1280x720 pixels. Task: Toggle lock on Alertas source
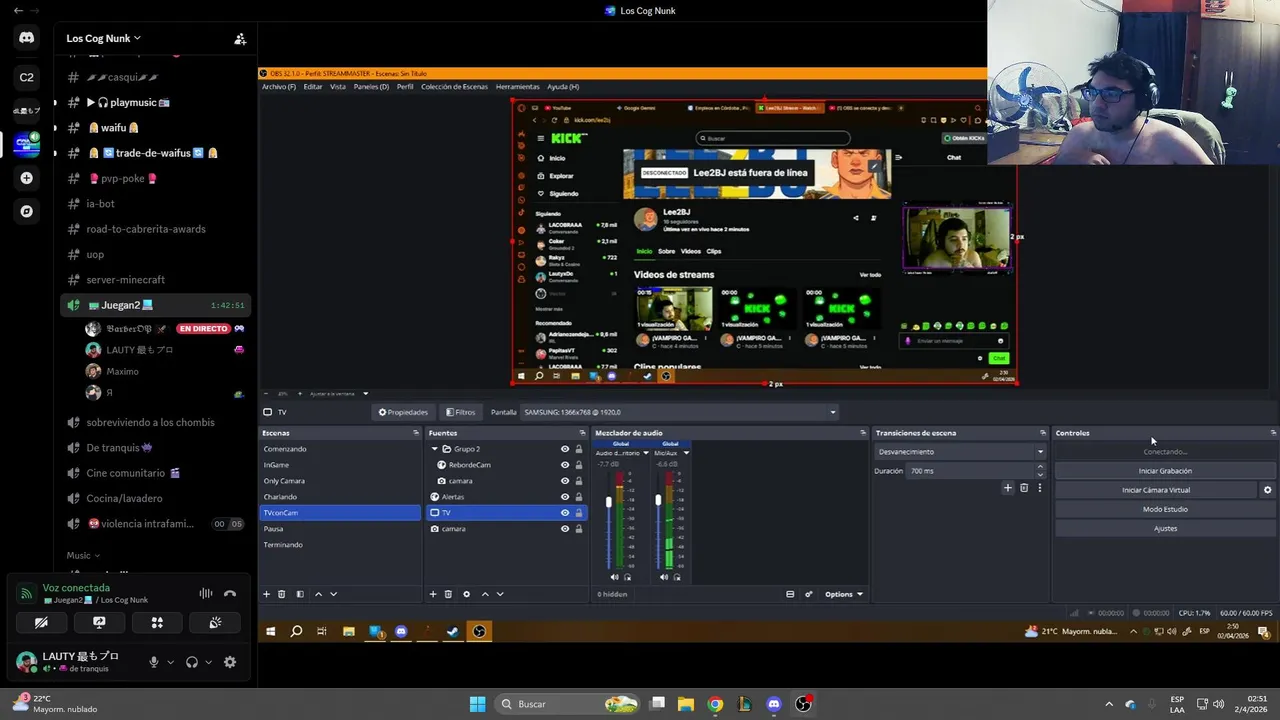click(578, 497)
